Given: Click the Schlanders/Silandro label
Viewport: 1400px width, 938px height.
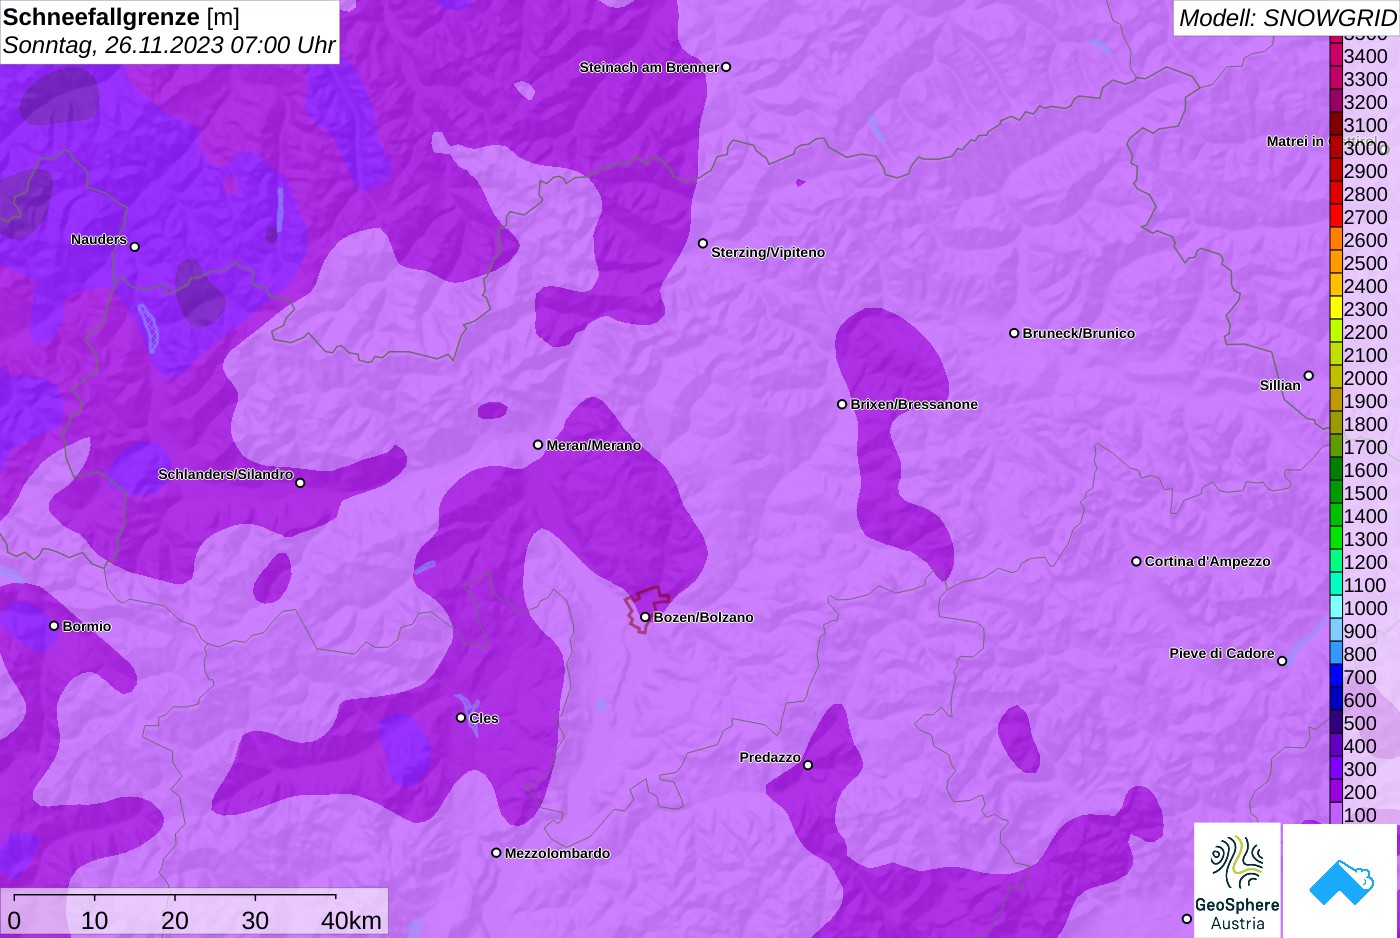Looking at the screenshot, I should click(x=225, y=474).
